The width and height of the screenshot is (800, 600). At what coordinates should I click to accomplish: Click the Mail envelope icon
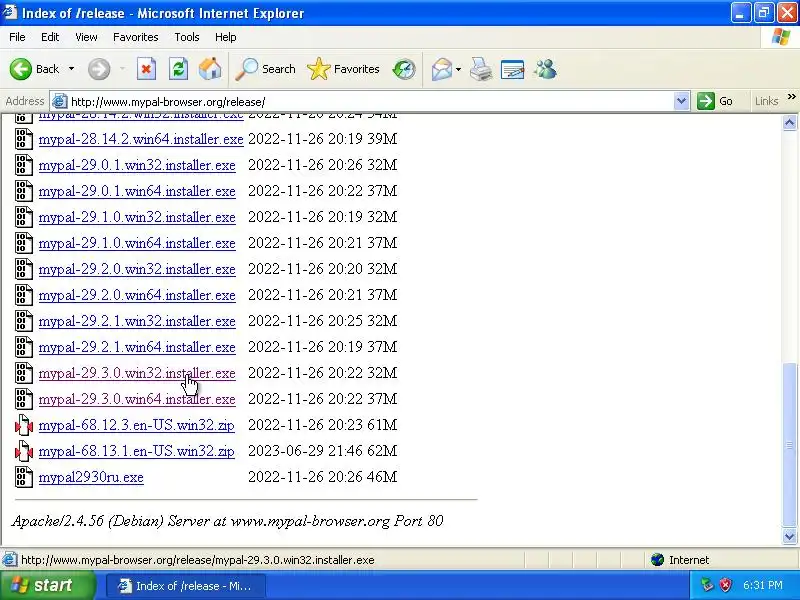(442, 69)
